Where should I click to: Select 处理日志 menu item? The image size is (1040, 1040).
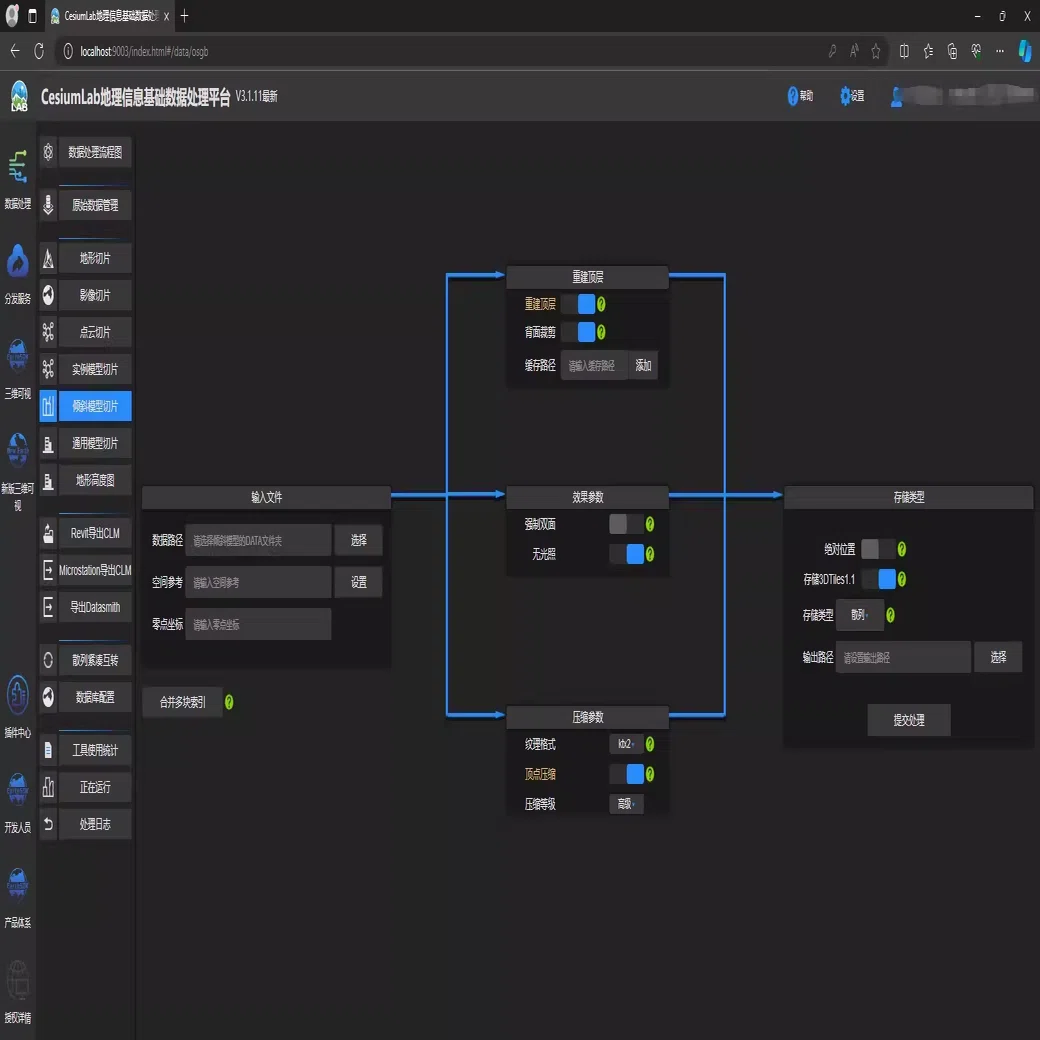click(95, 824)
